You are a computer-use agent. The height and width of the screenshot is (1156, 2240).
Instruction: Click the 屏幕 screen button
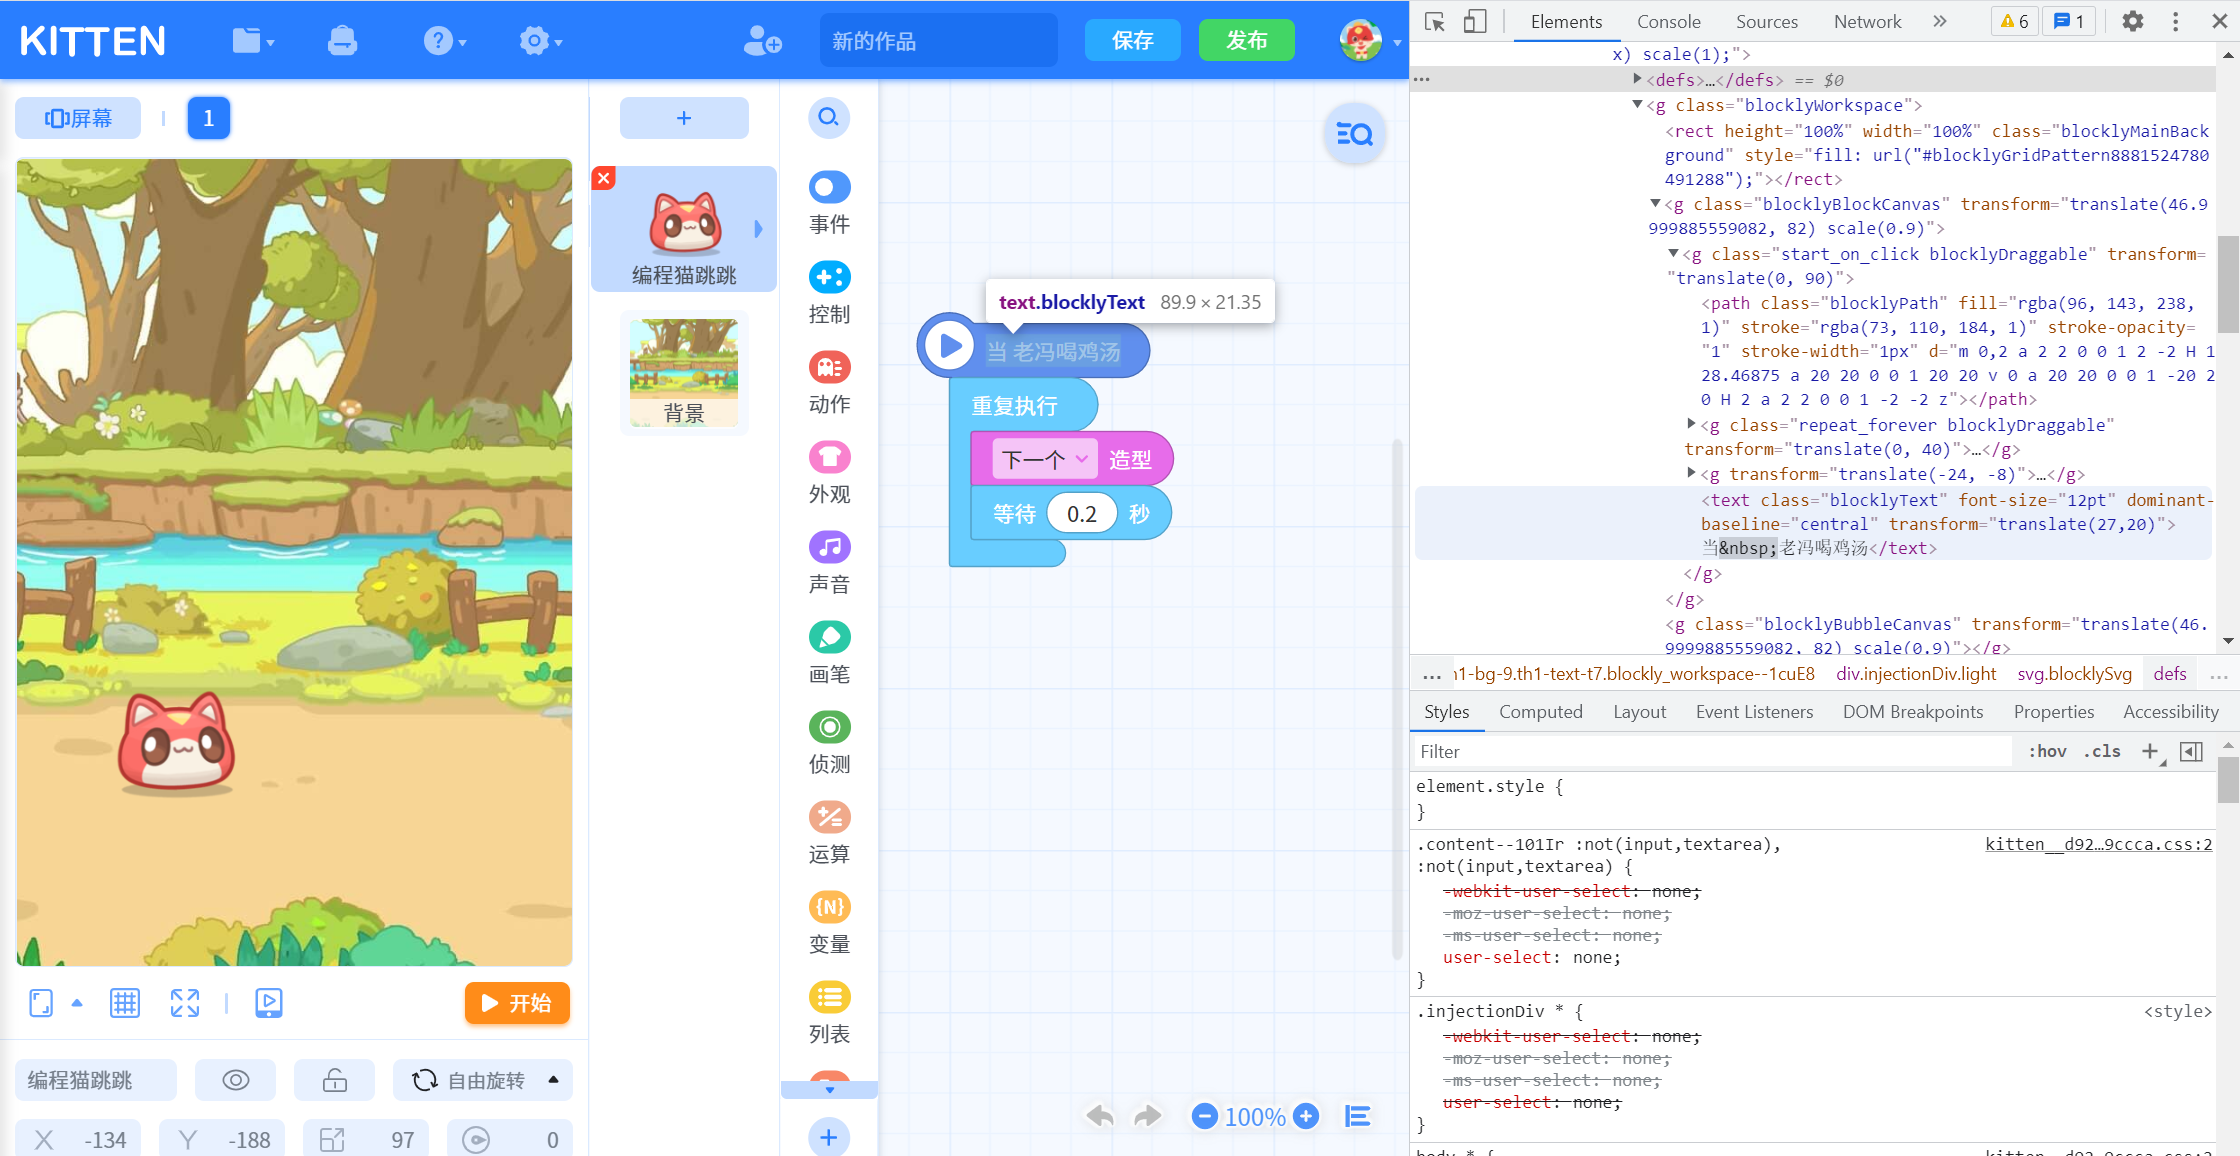(78, 118)
